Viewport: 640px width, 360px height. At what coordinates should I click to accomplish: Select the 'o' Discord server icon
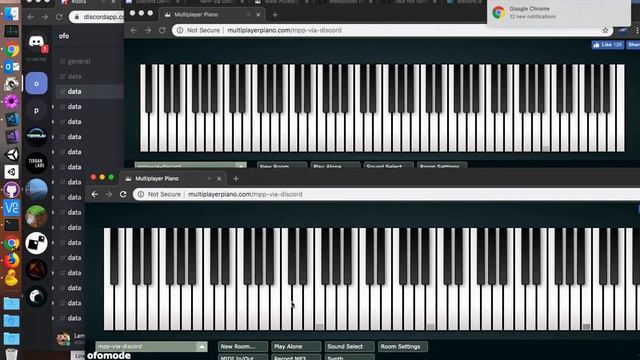coord(36,83)
